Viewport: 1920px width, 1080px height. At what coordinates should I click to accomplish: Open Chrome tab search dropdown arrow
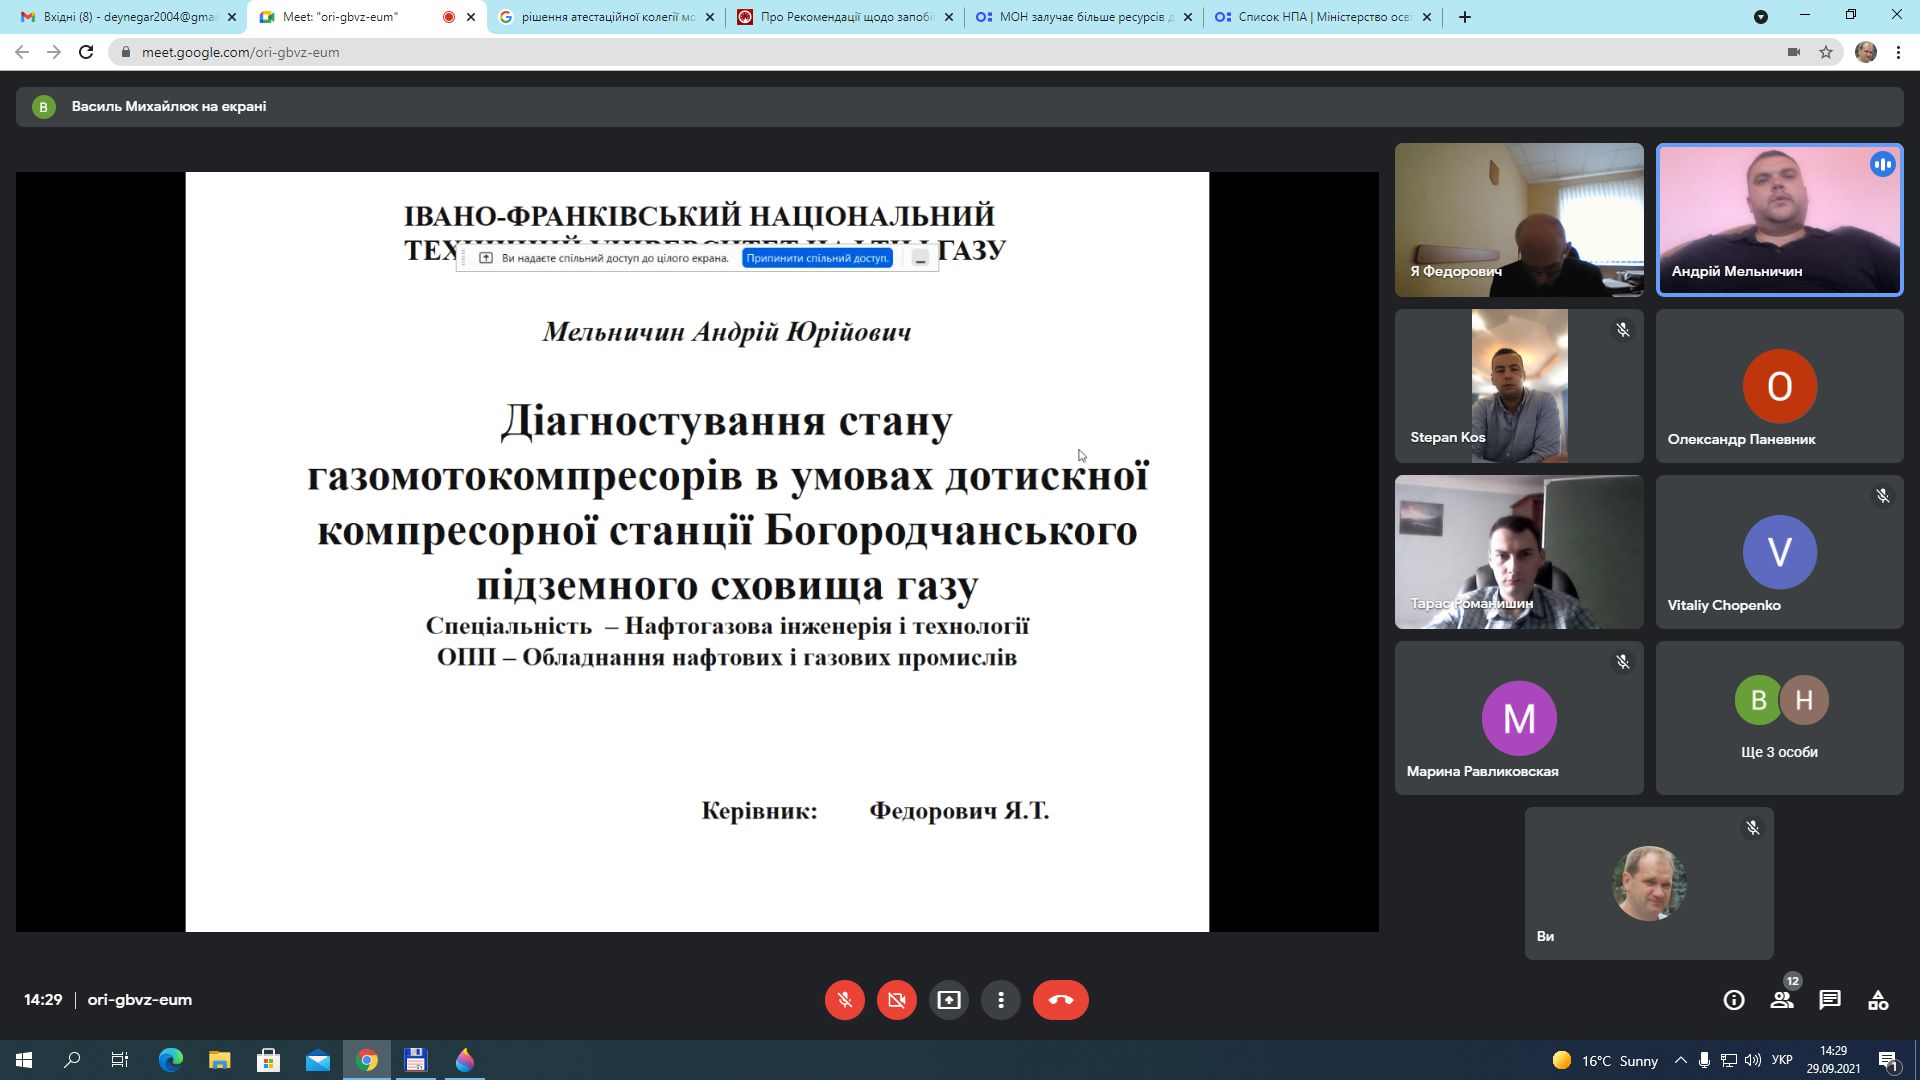(x=1760, y=17)
